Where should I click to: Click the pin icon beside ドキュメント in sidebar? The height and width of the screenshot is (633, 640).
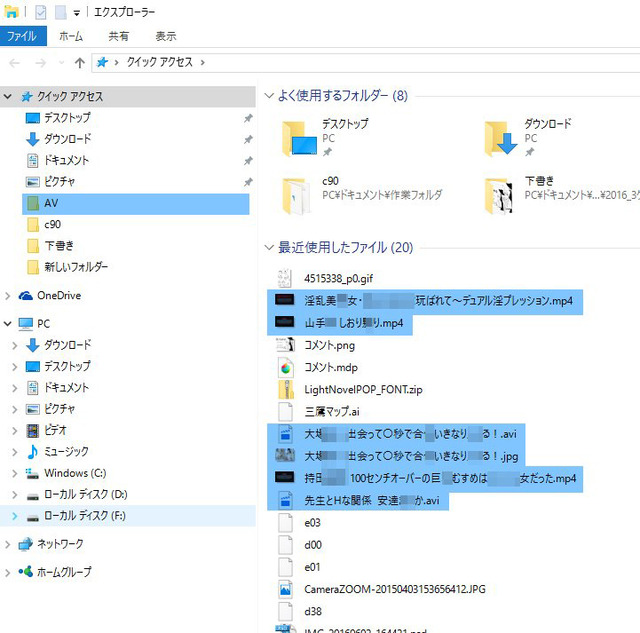pos(248,160)
